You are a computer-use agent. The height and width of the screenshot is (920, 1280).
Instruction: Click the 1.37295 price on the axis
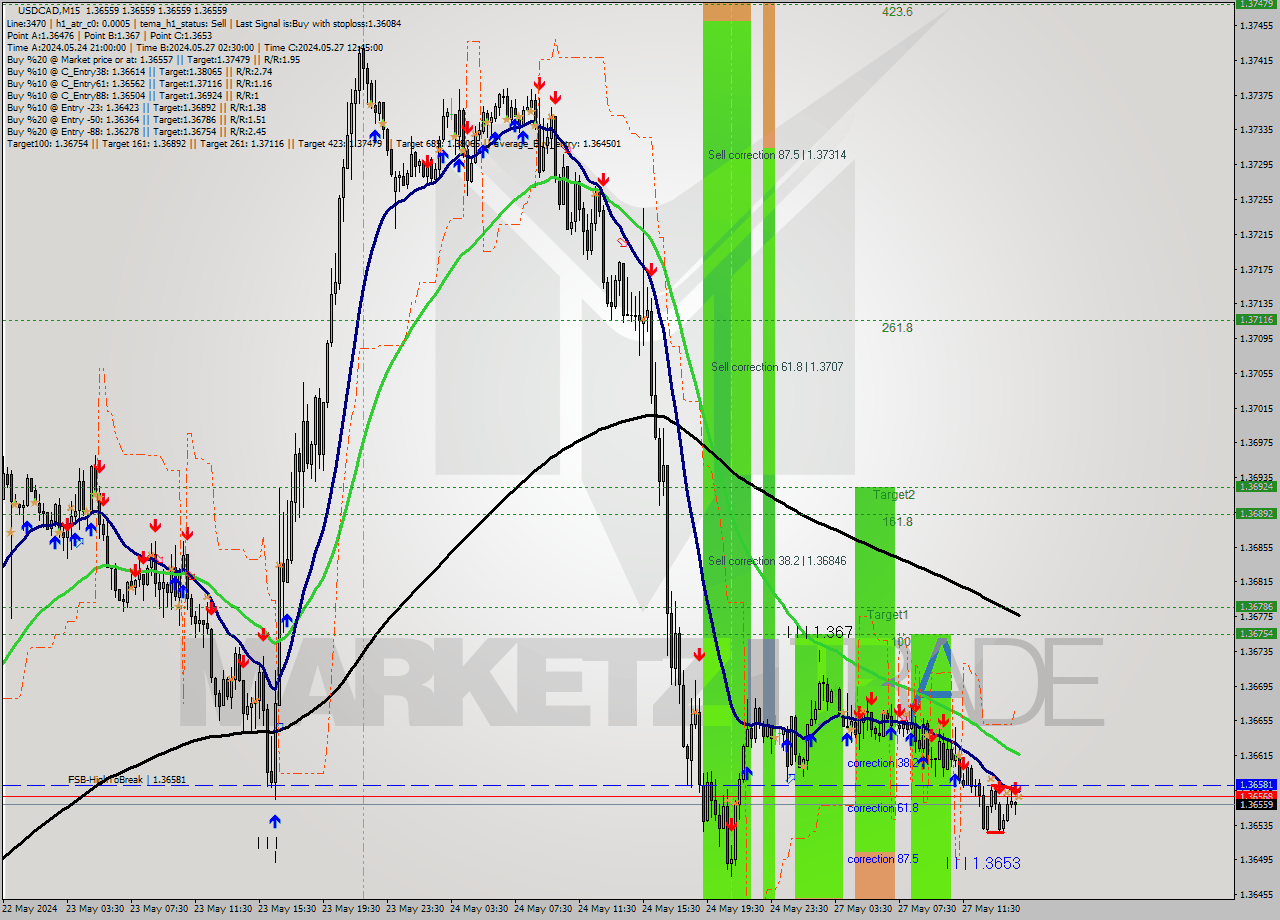click(x=1255, y=164)
